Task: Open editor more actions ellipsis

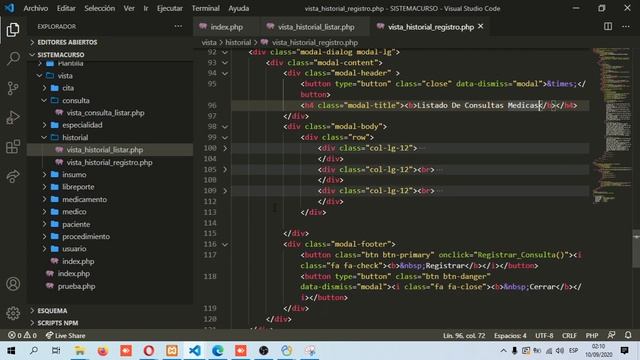Action: click(x=626, y=27)
